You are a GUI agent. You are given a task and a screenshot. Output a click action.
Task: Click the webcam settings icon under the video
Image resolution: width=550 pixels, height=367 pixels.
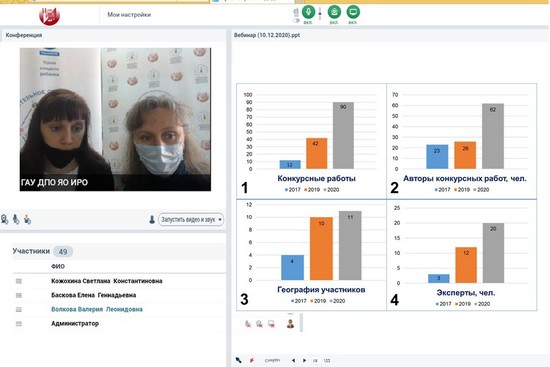[4, 220]
